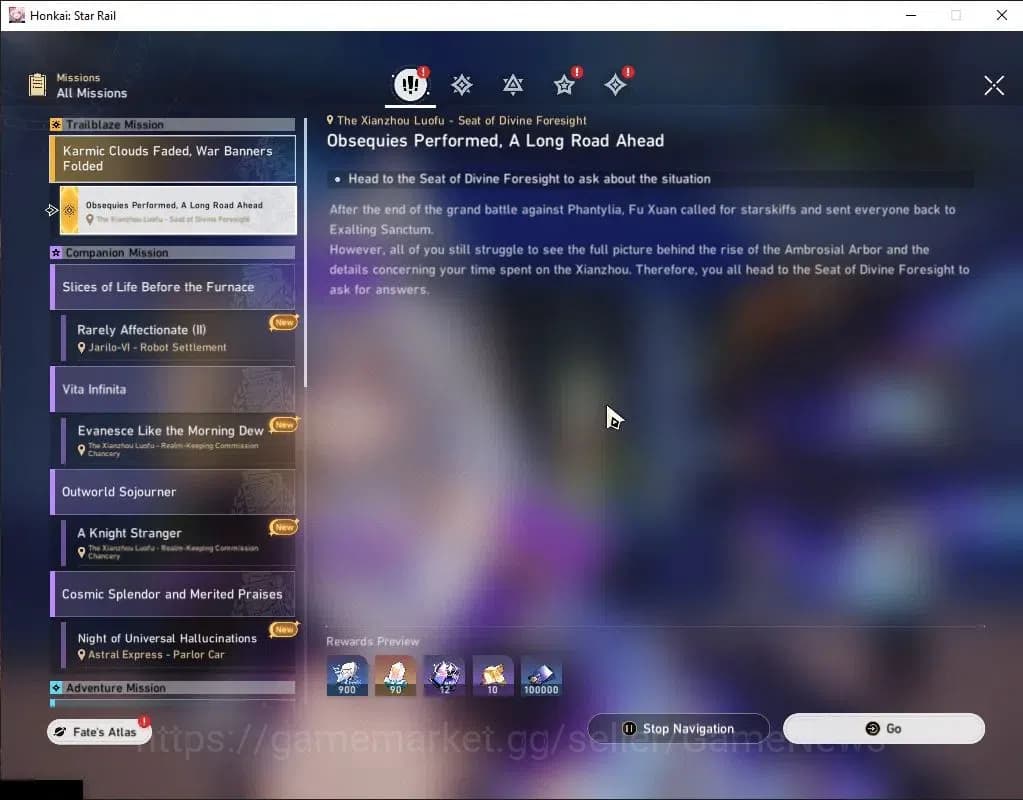Collapse the Vita Infinita mission group

coord(172,389)
